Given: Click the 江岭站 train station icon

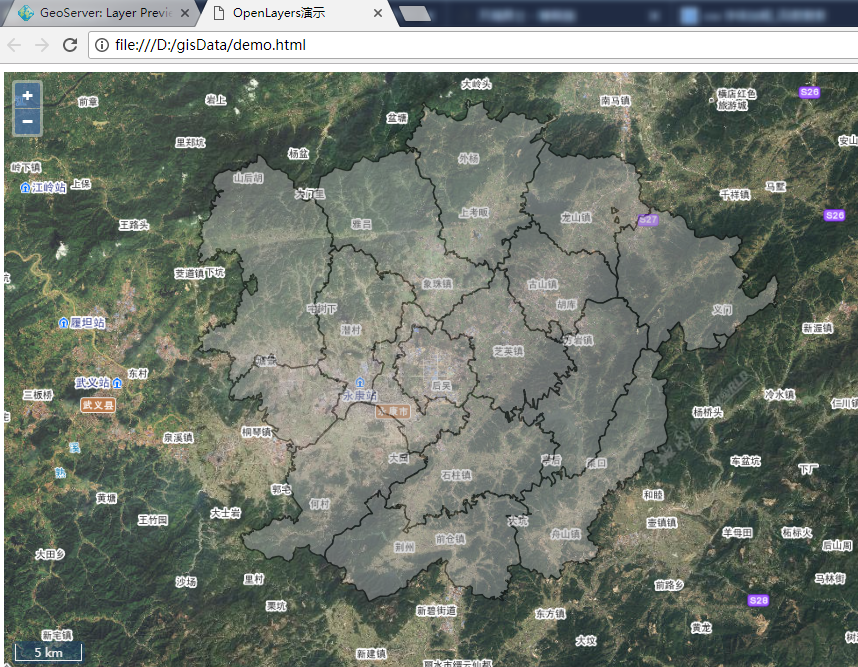Looking at the screenshot, I should 25,187.
